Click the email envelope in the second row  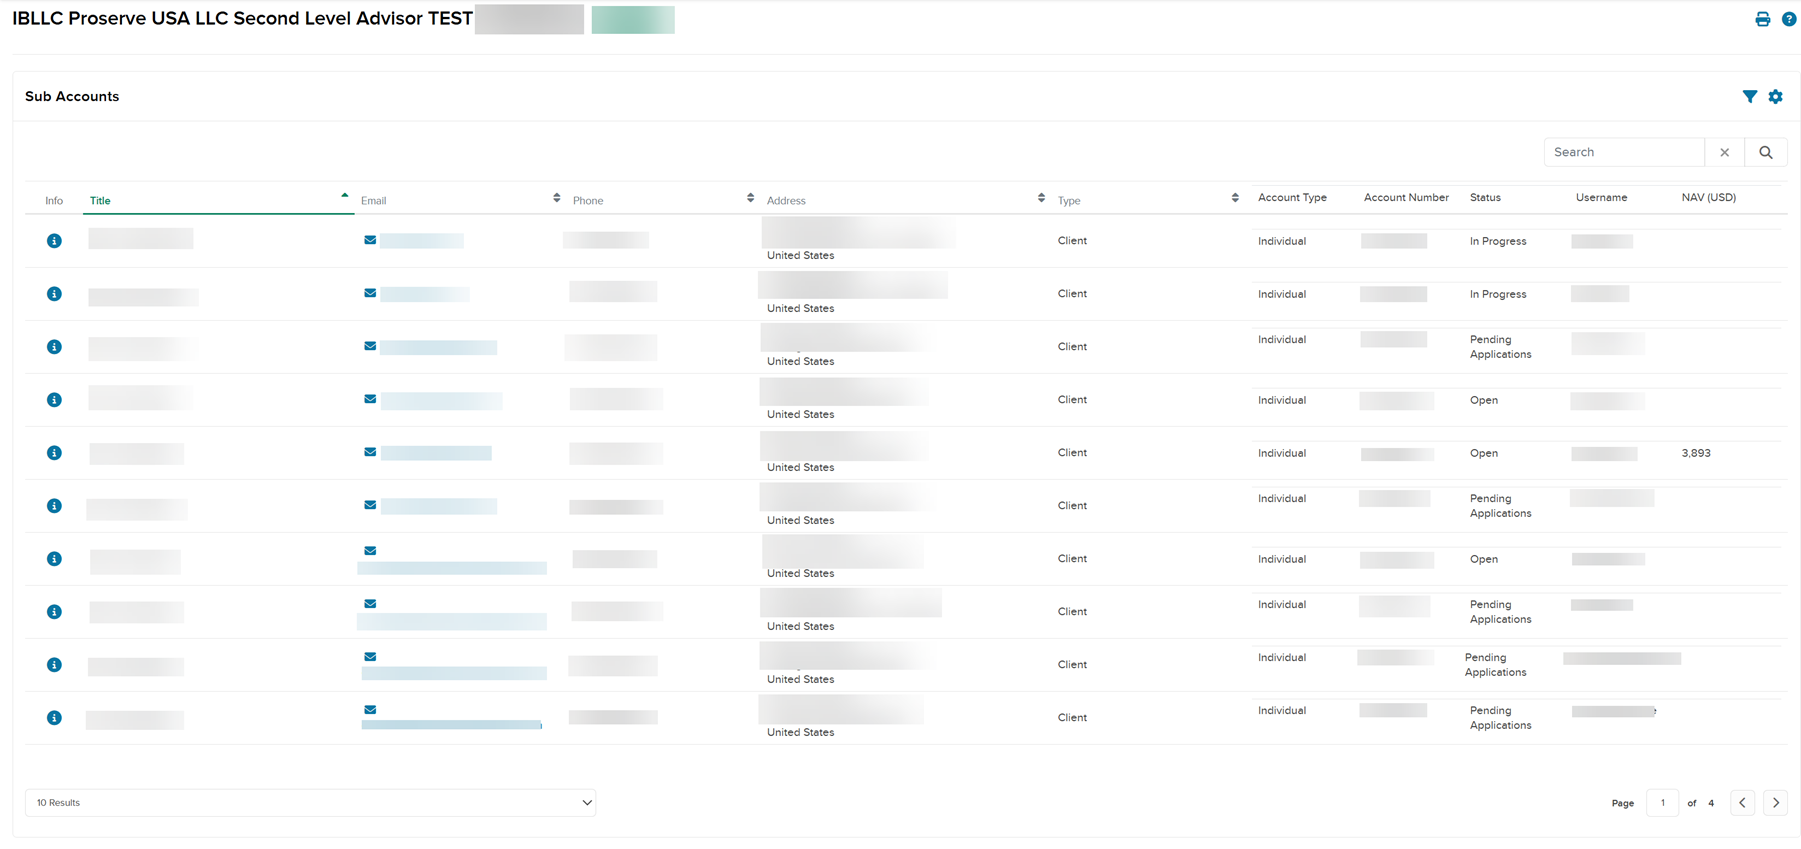(370, 293)
